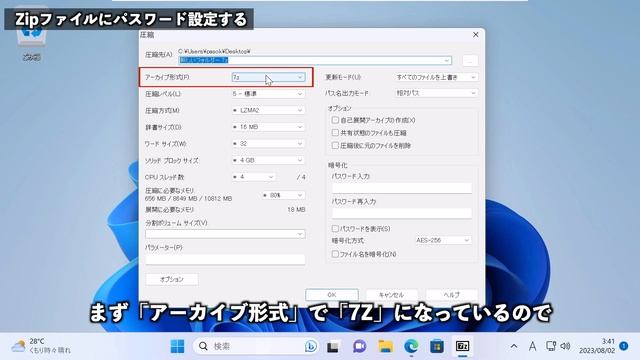Screen dimensions: 640x360
Task: Open update mode dropdown
Action: (436, 77)
